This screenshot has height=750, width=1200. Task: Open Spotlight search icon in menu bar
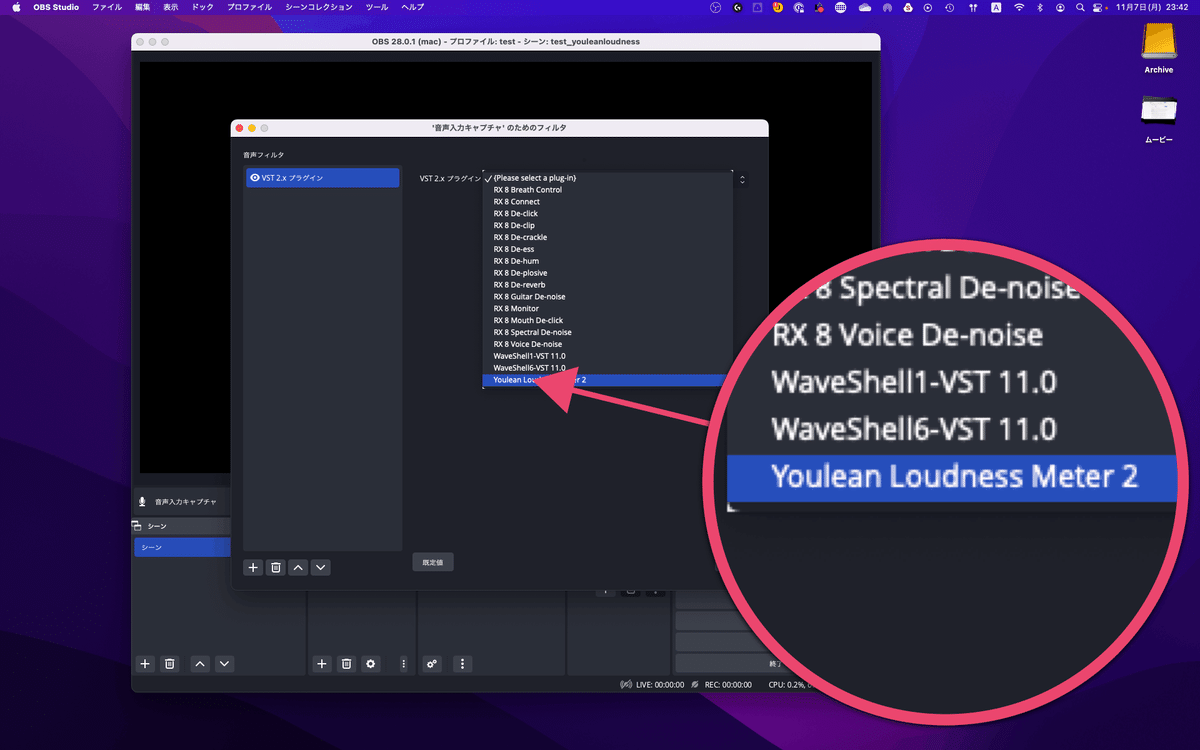tap(1079, 7)
